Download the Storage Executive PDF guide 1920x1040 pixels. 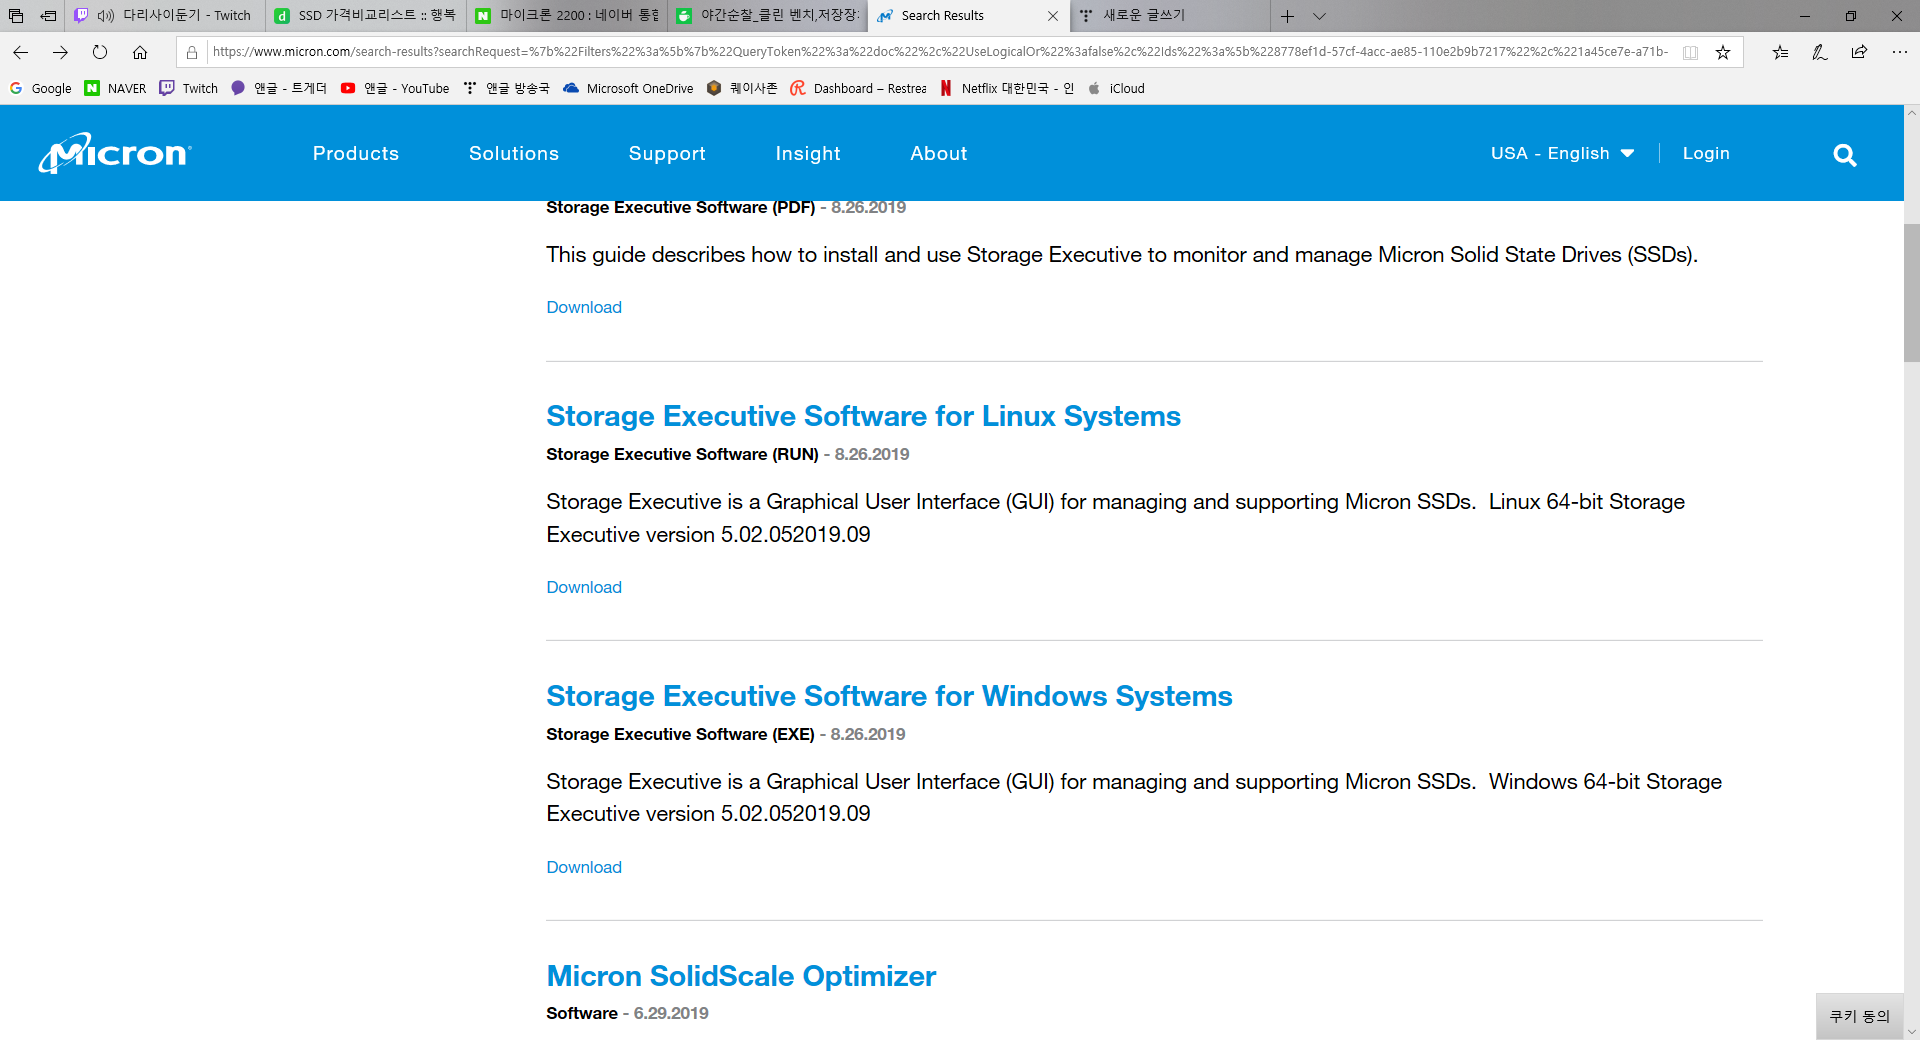pos(584,307)
